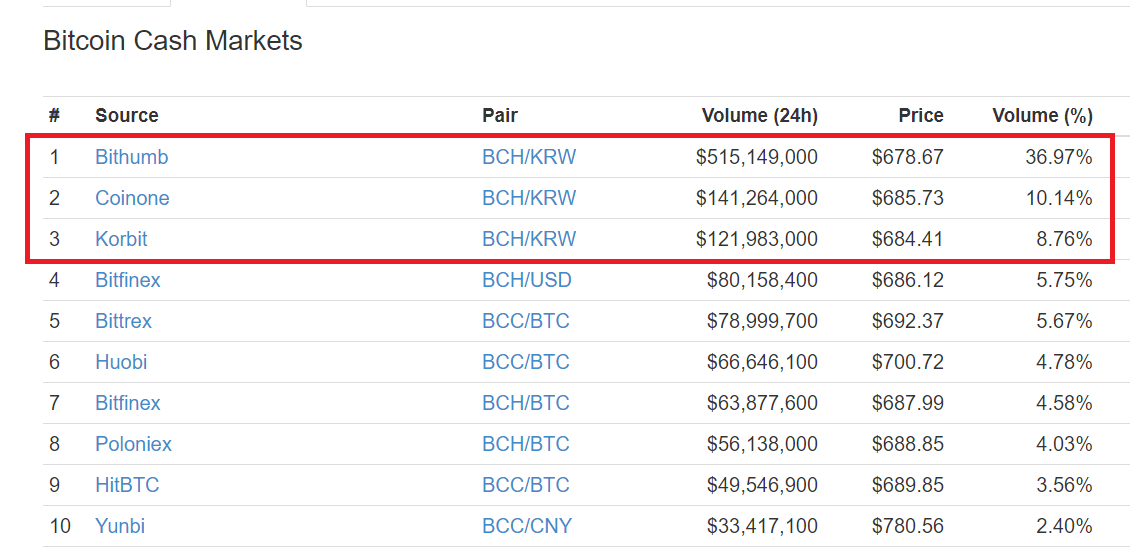The image size is (1130, 548).
Task: Select the $63,877,600 volume value
Action: (762, 403)
